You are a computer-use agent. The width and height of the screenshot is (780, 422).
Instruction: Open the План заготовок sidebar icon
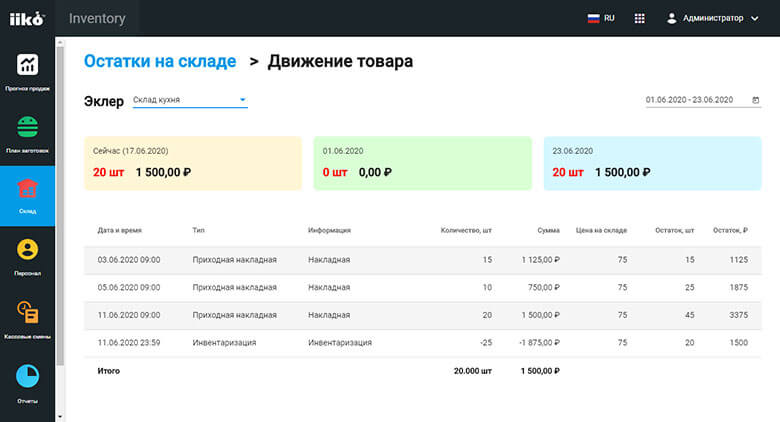click(x=28, y=128)
